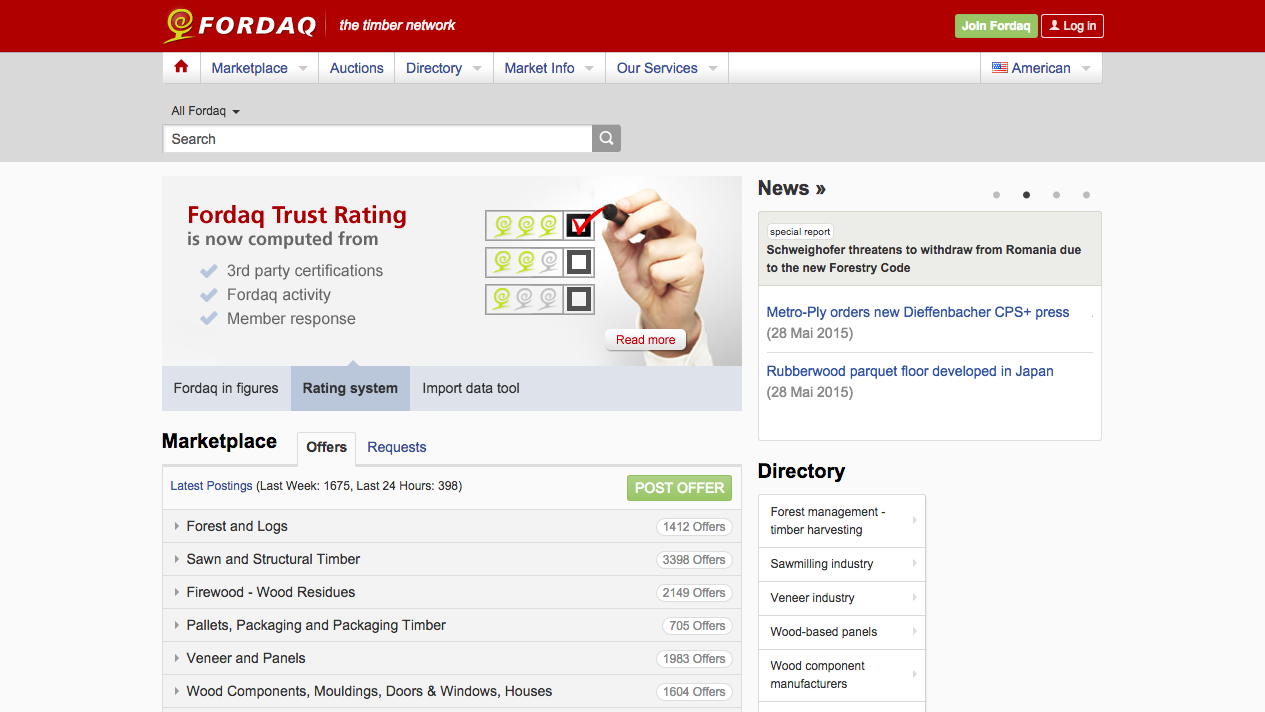This screenshot has height=712, width=1265.
Task: Open the Sawmilling industry directory item
Action: 842,564
